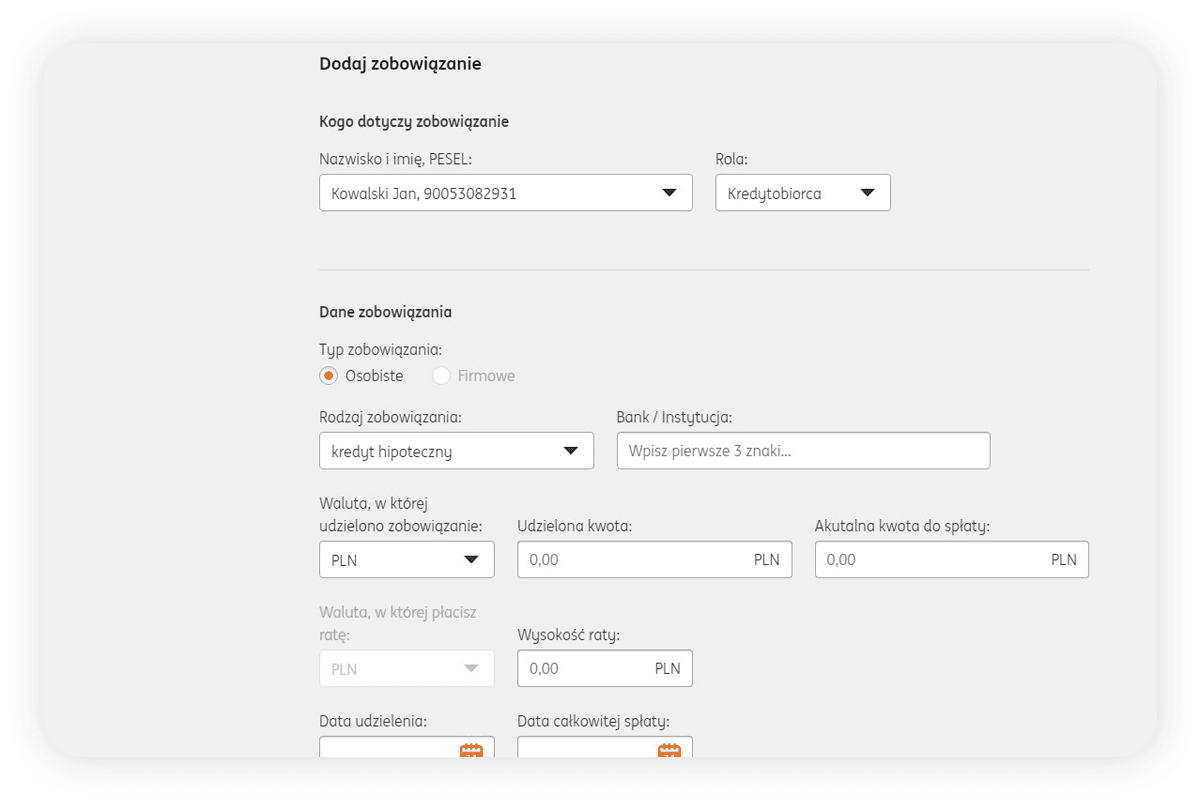
Task: Focus the Bank / Instytucja search field
Action: coord(803,451)
